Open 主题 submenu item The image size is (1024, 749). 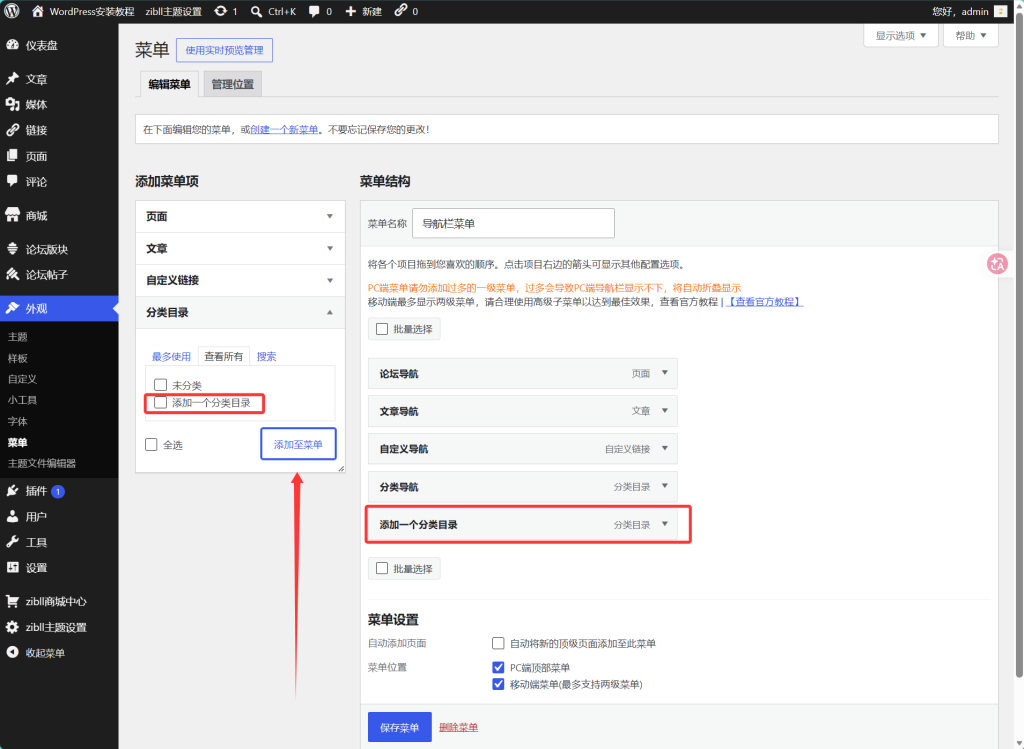[x=18, y=337]
